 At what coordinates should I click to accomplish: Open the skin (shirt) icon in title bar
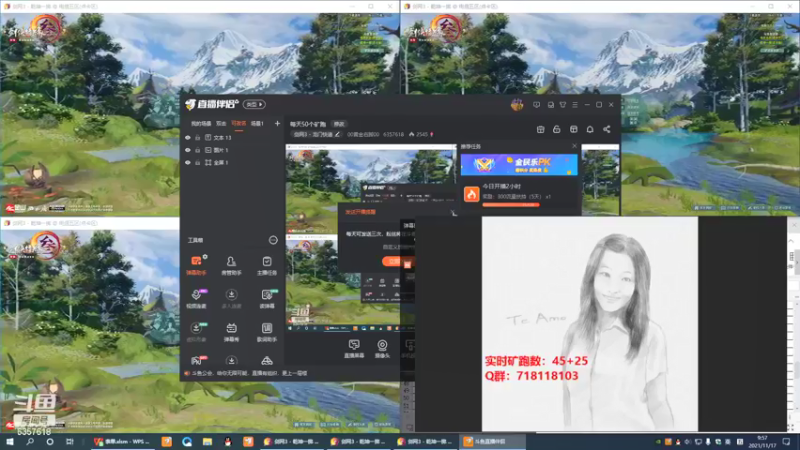coord(563,105)
